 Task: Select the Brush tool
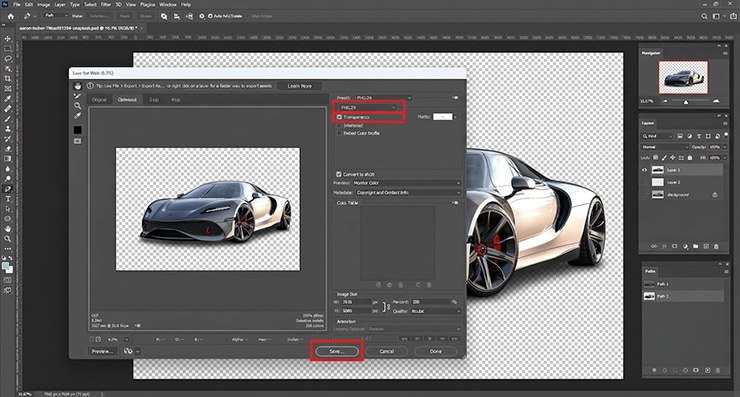click(8, 118)
